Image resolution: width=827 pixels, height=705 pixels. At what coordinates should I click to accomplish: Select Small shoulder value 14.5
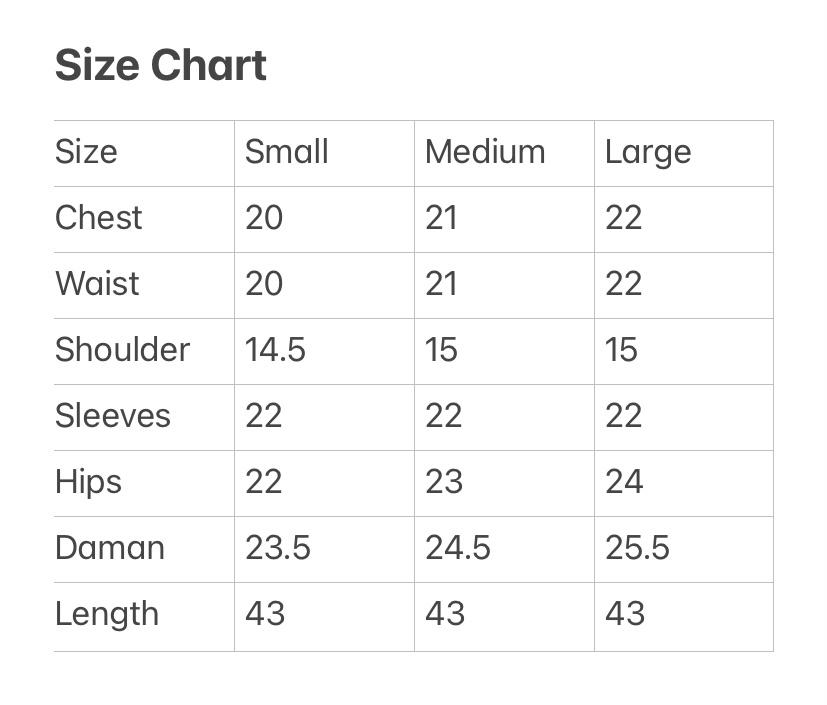tap(275, 350)
